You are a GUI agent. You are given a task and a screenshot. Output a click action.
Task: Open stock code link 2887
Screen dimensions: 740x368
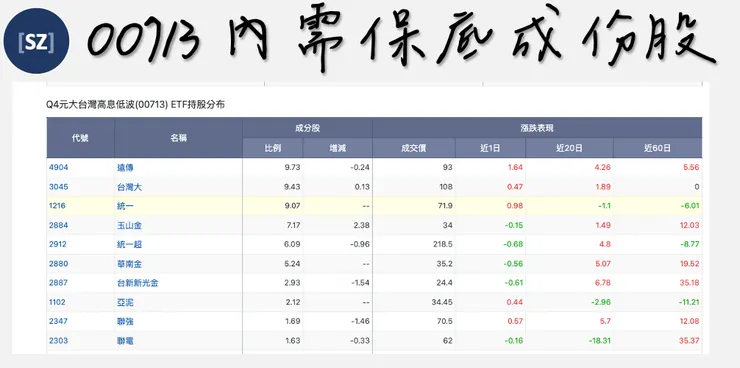click(59, 283)
